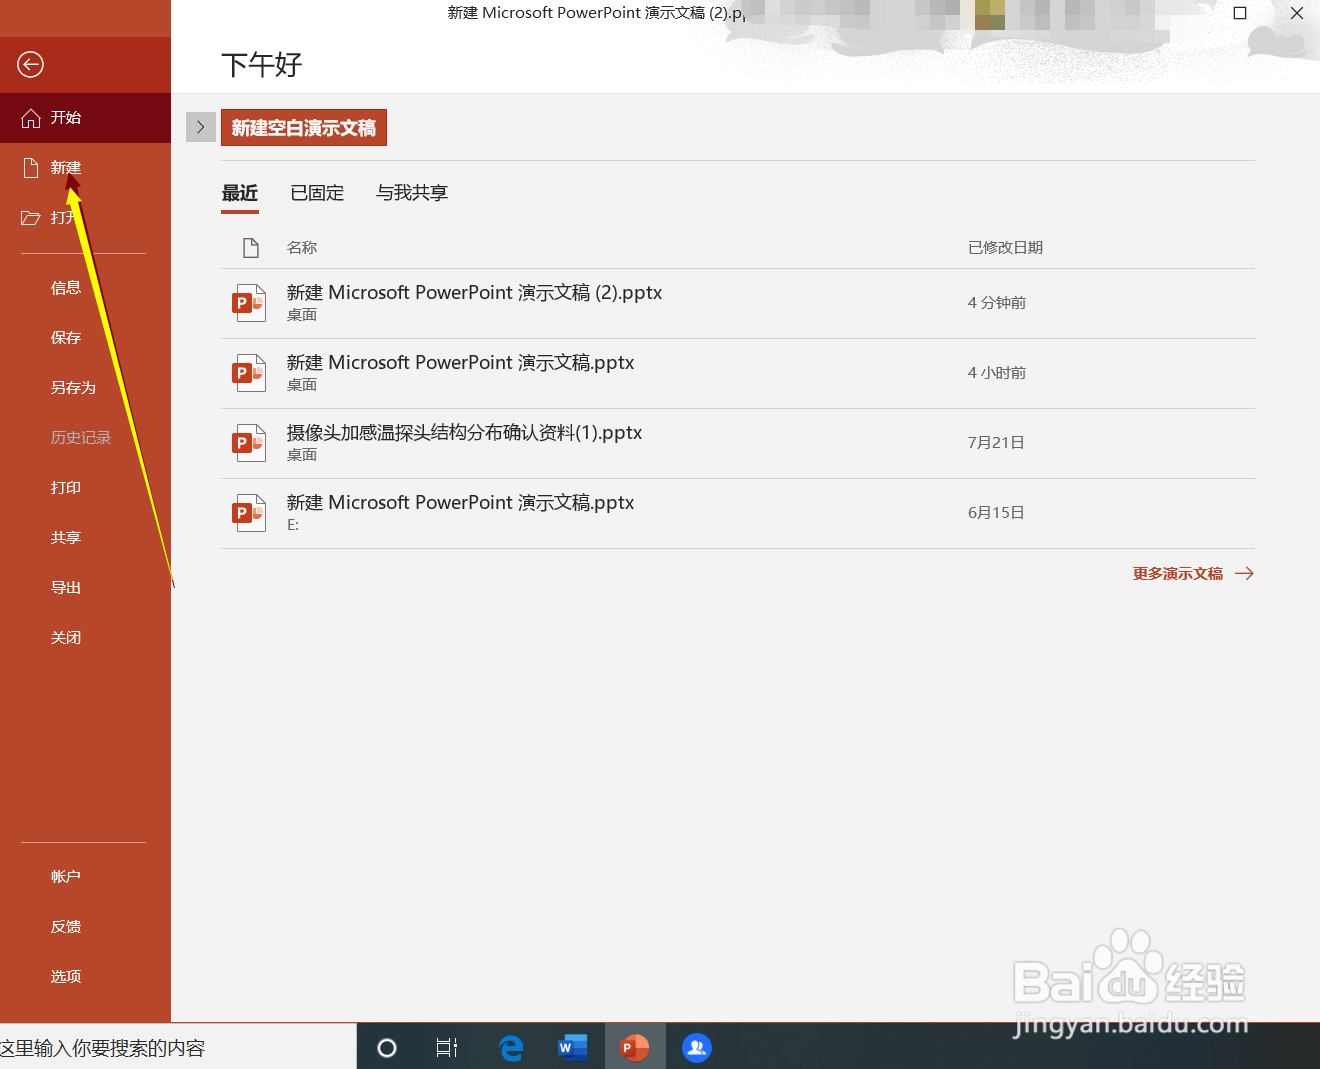Switch to Word in the taskbar
This screenshot has height=1069, width=1320.
(x=572, y=1048)
